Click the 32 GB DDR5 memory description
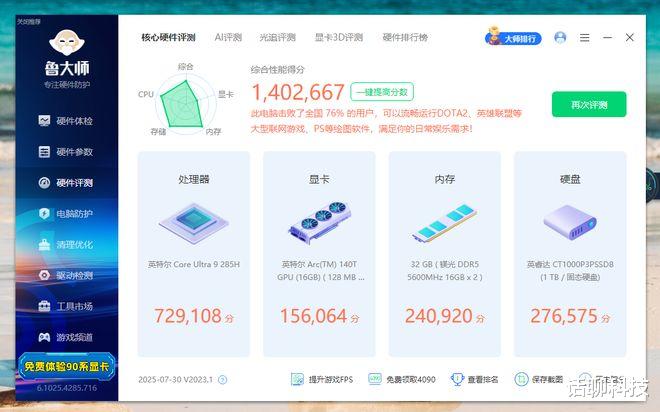Viewport: 660px width, 412px height. 444,271
